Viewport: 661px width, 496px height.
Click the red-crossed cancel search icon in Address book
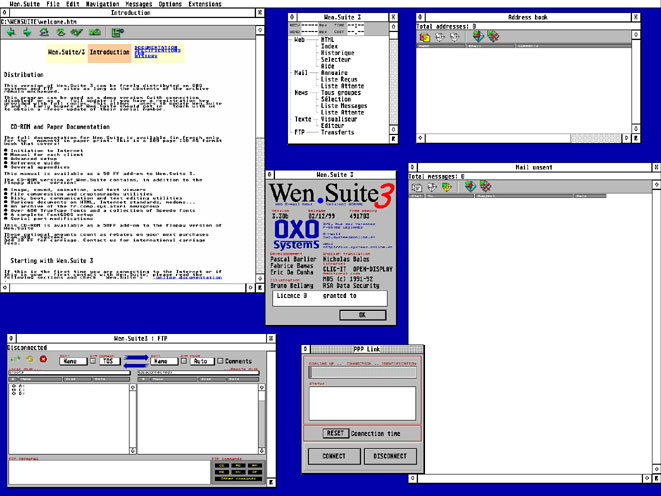(x=493, y=37)
